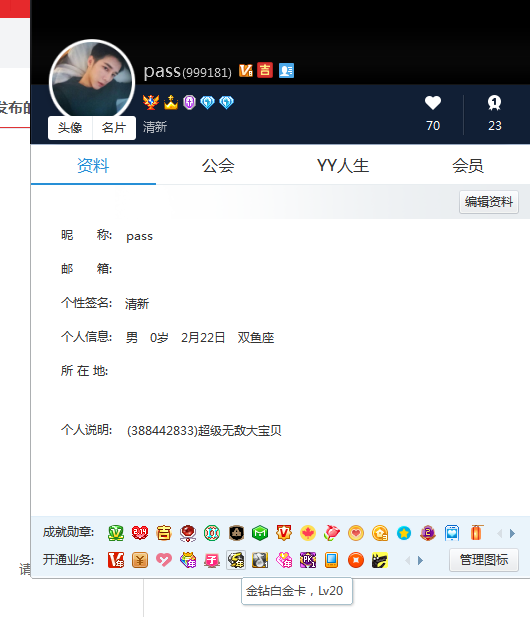Click the red V年 service icon
The image size is (530, 617).
(x=116, y=560)
